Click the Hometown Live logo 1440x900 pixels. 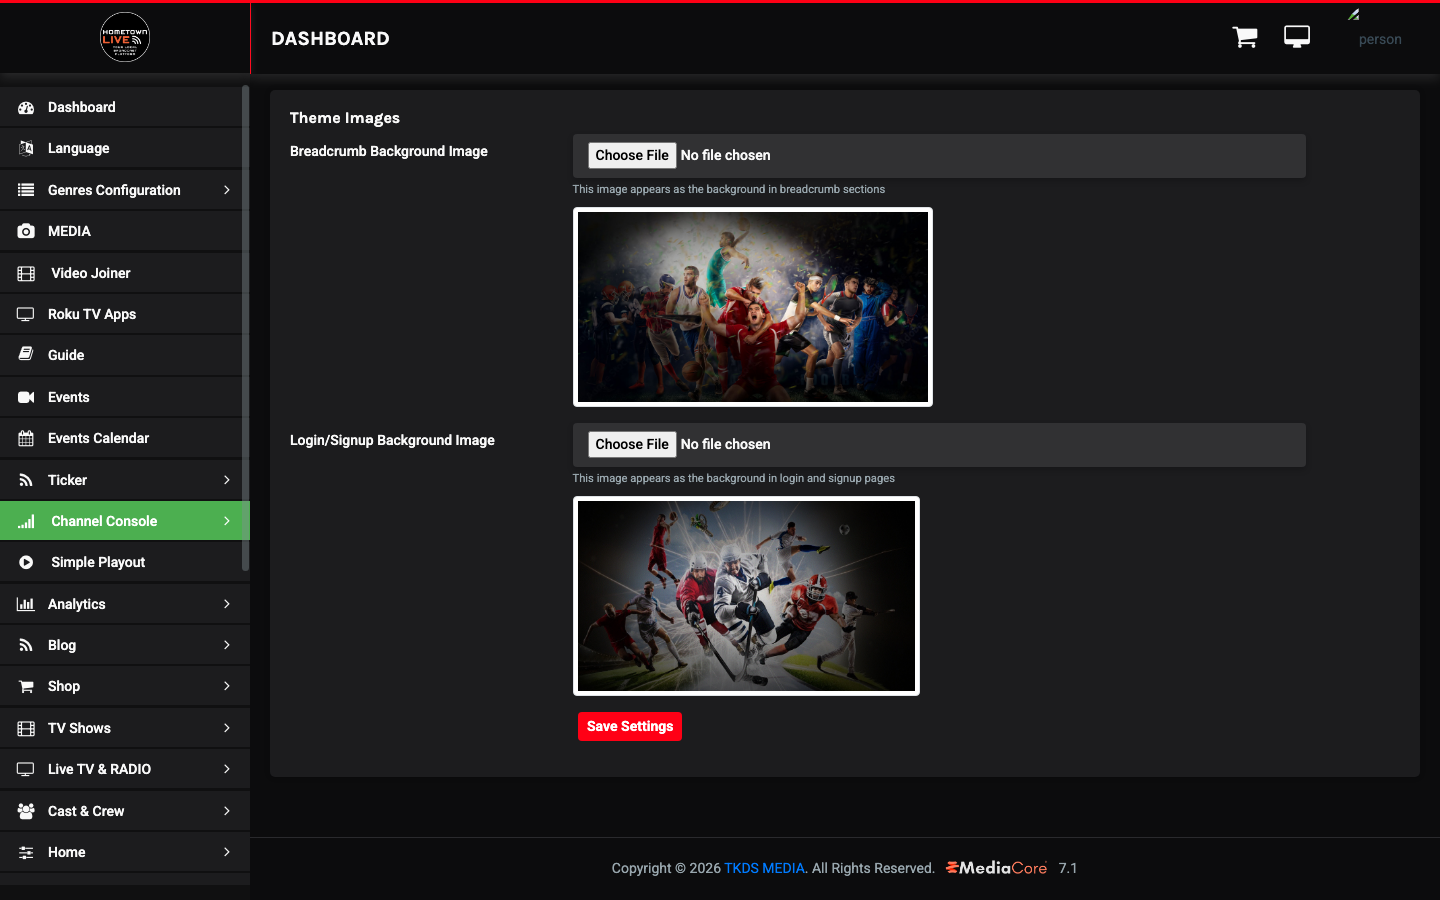[125, 37]
